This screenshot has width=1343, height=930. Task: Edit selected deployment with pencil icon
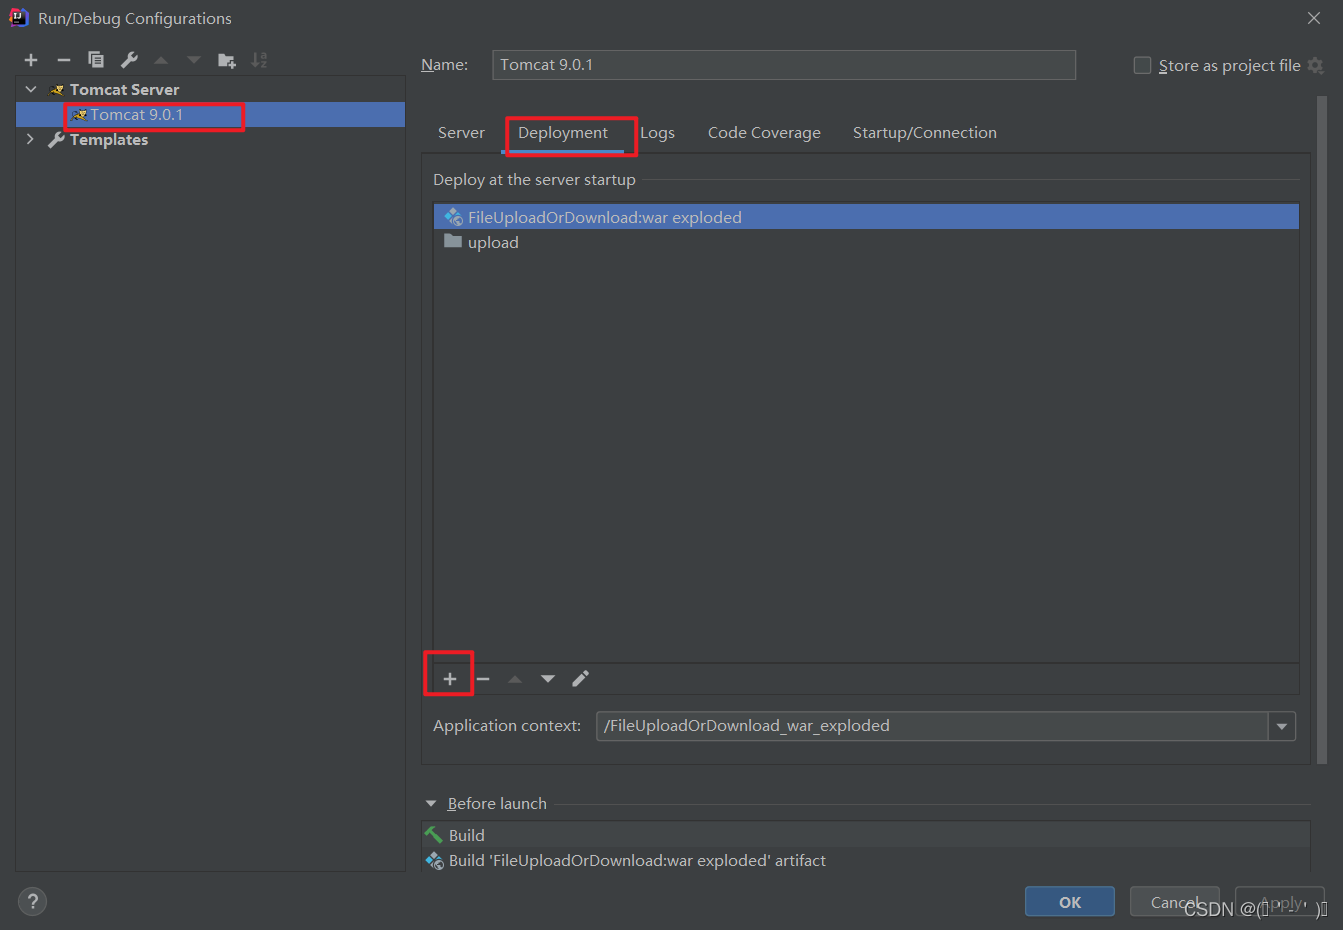pos(580,679)
